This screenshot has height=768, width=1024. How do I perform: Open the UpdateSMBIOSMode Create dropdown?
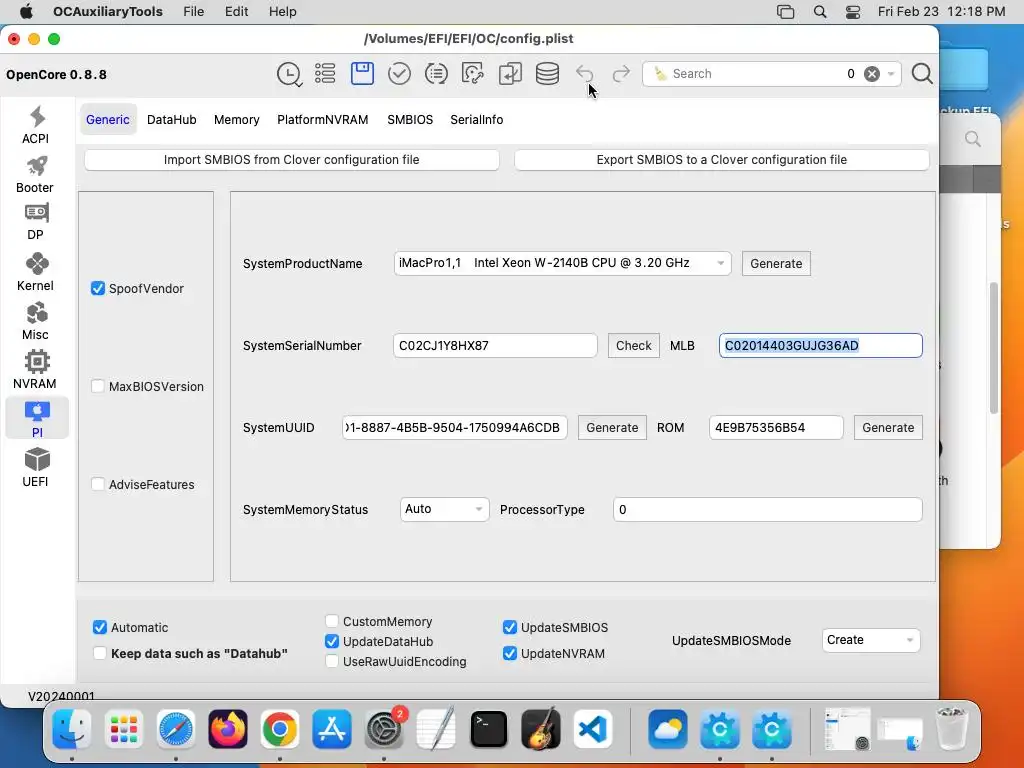[x=871, y=640]
